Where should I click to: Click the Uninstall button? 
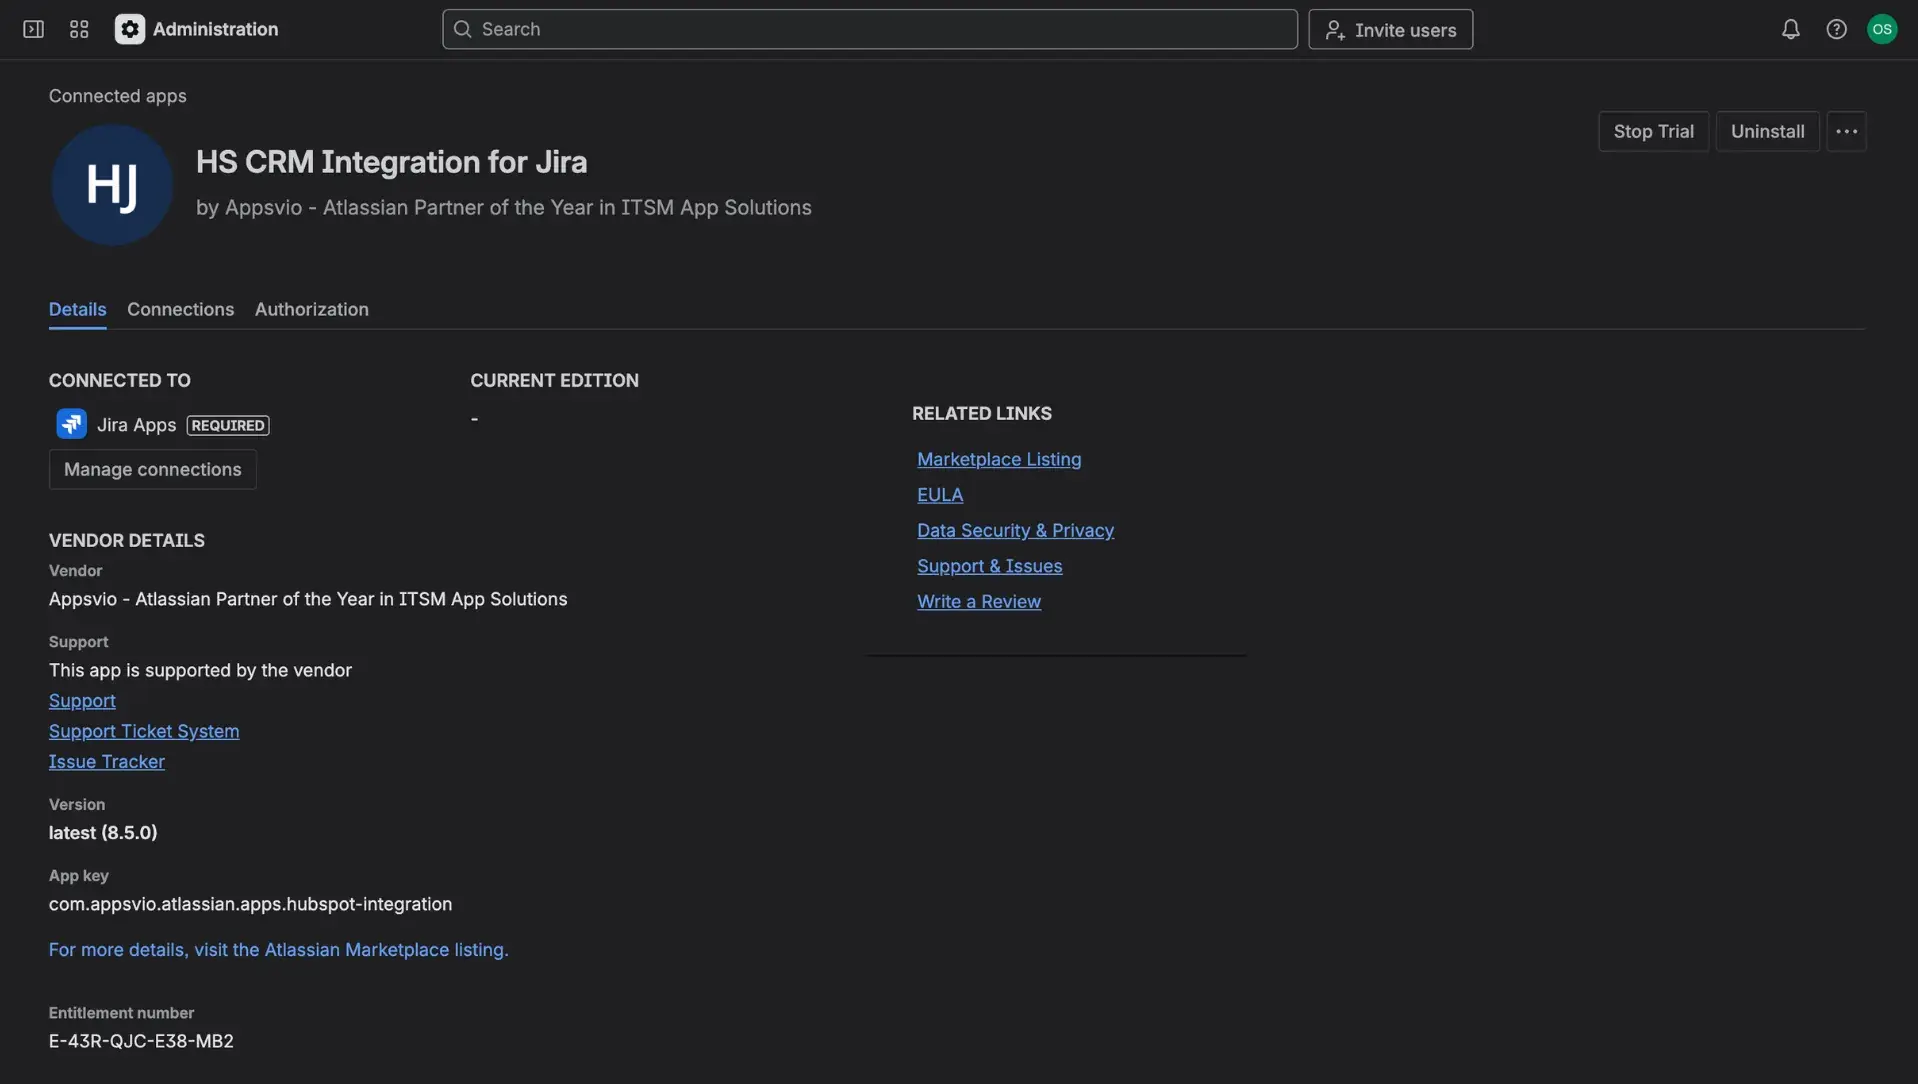click(1766, 131)
